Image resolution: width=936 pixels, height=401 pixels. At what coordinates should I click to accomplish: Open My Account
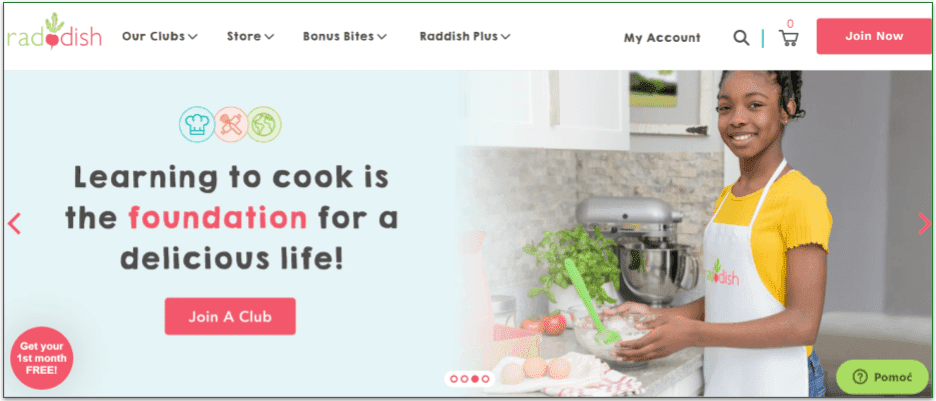(x=662, y=38)
